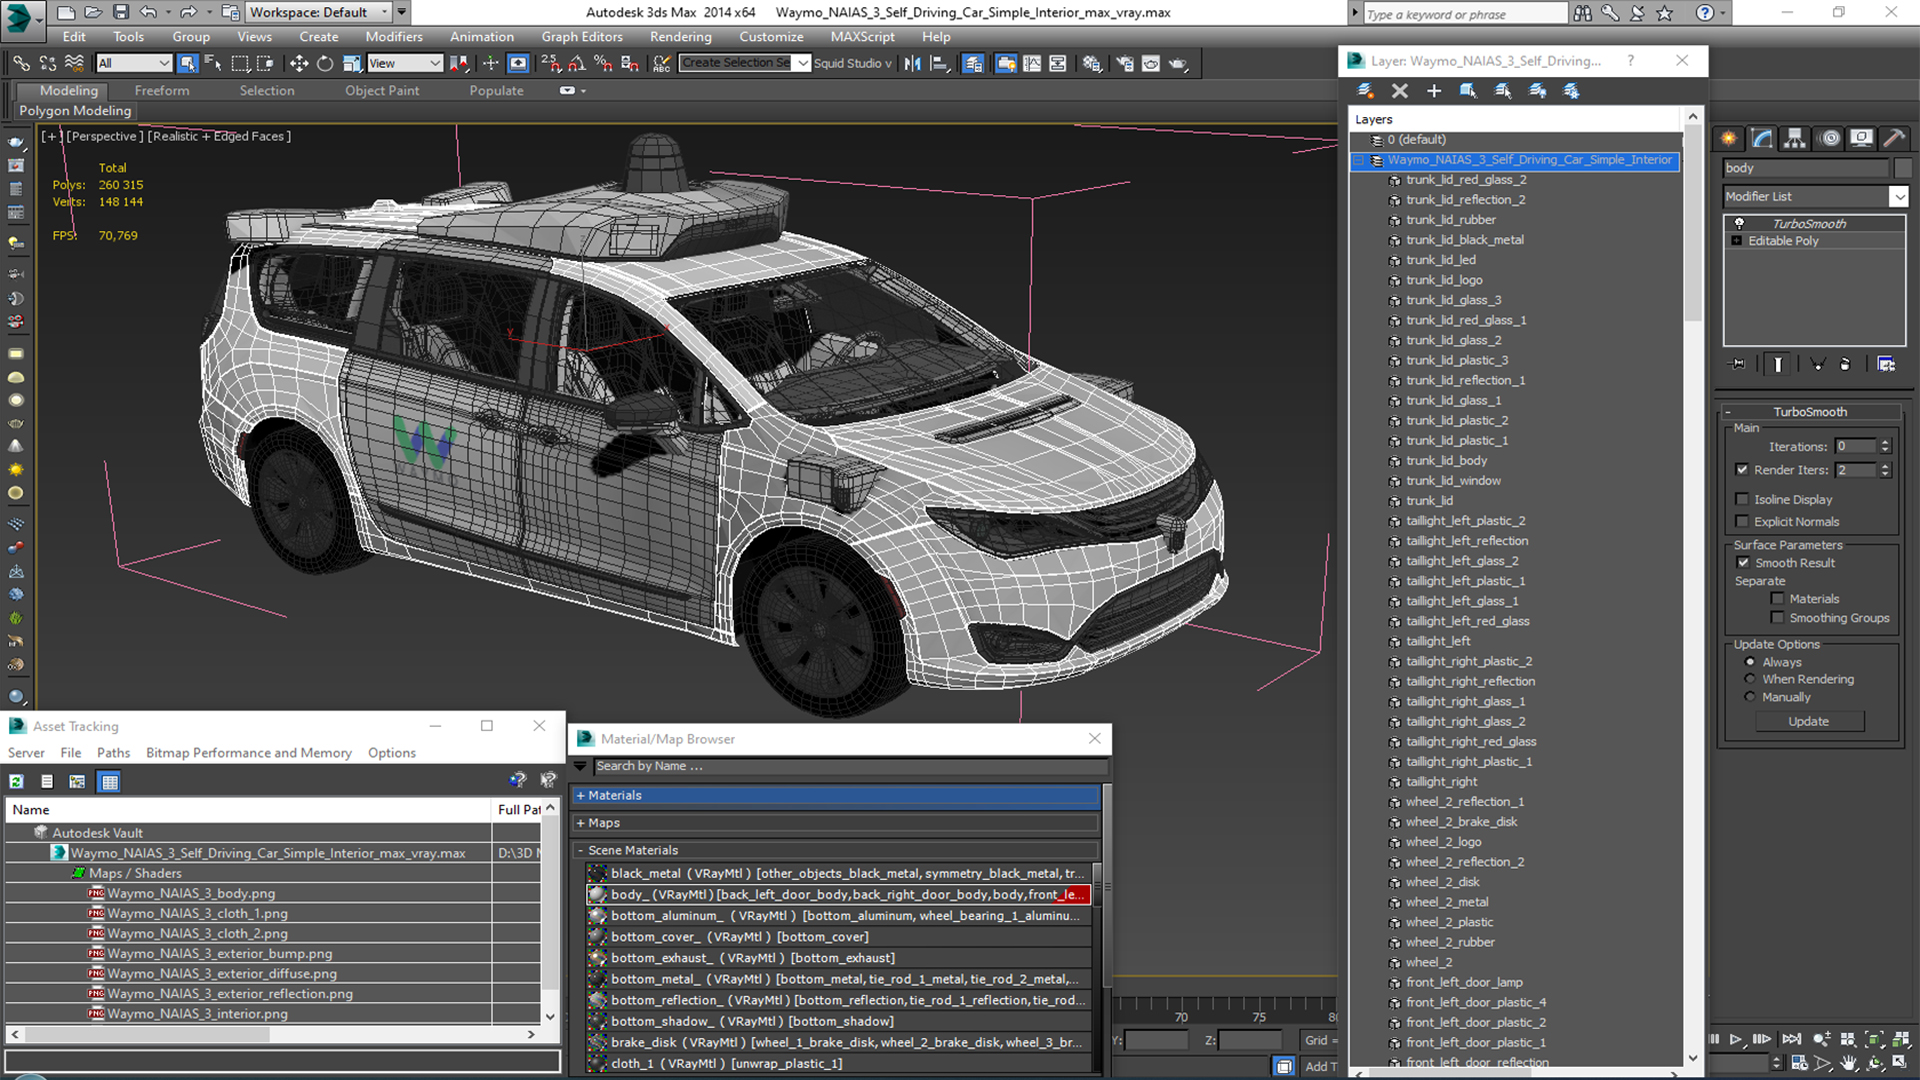Image resolution: width=1920 pixels, height=1080 pixels.
Task: Open the Modifier List dropdown
Action: [x=1898, y=197]
